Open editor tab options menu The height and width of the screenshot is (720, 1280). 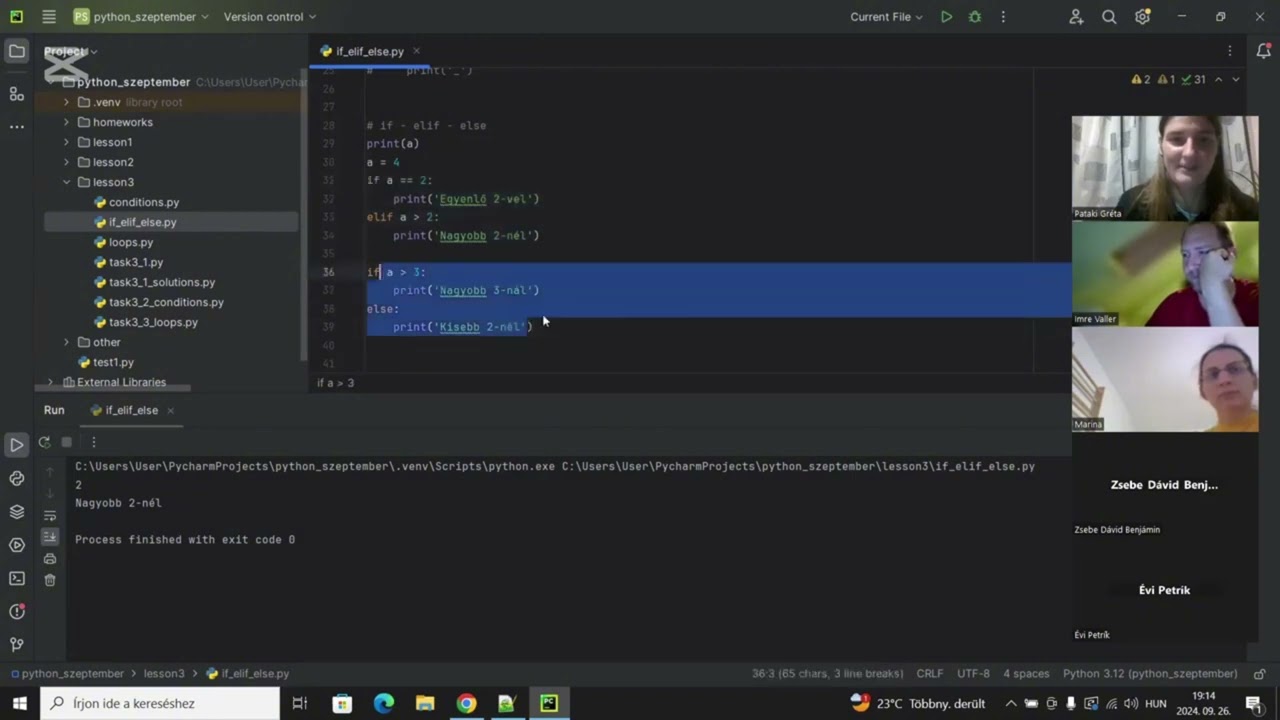point(1230,51)
